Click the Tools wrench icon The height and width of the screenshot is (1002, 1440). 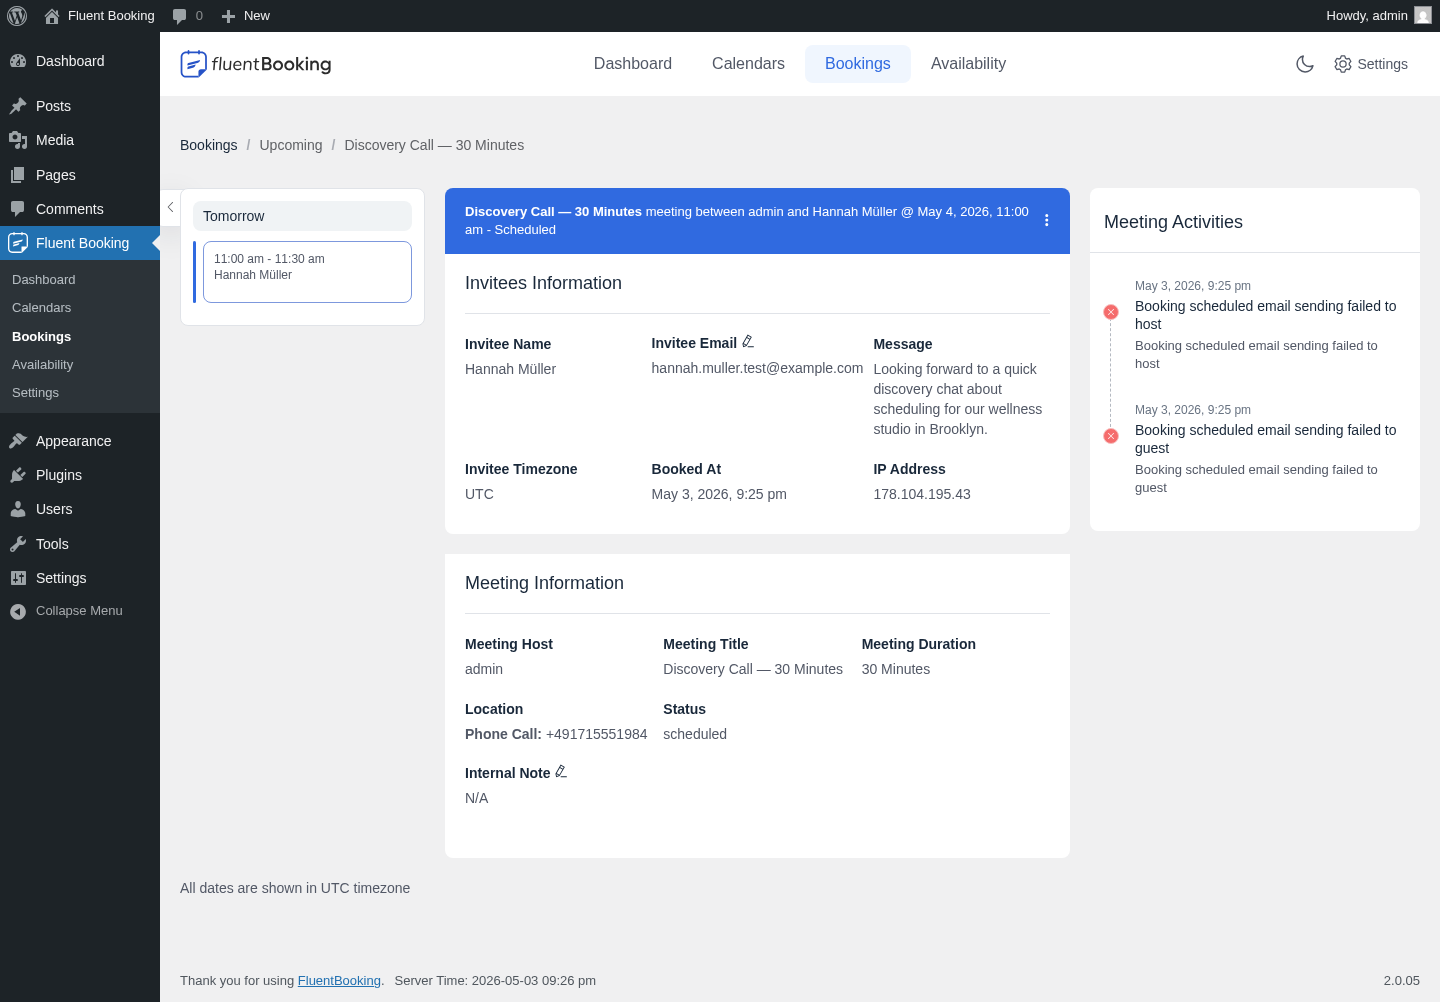coord(18,544)
